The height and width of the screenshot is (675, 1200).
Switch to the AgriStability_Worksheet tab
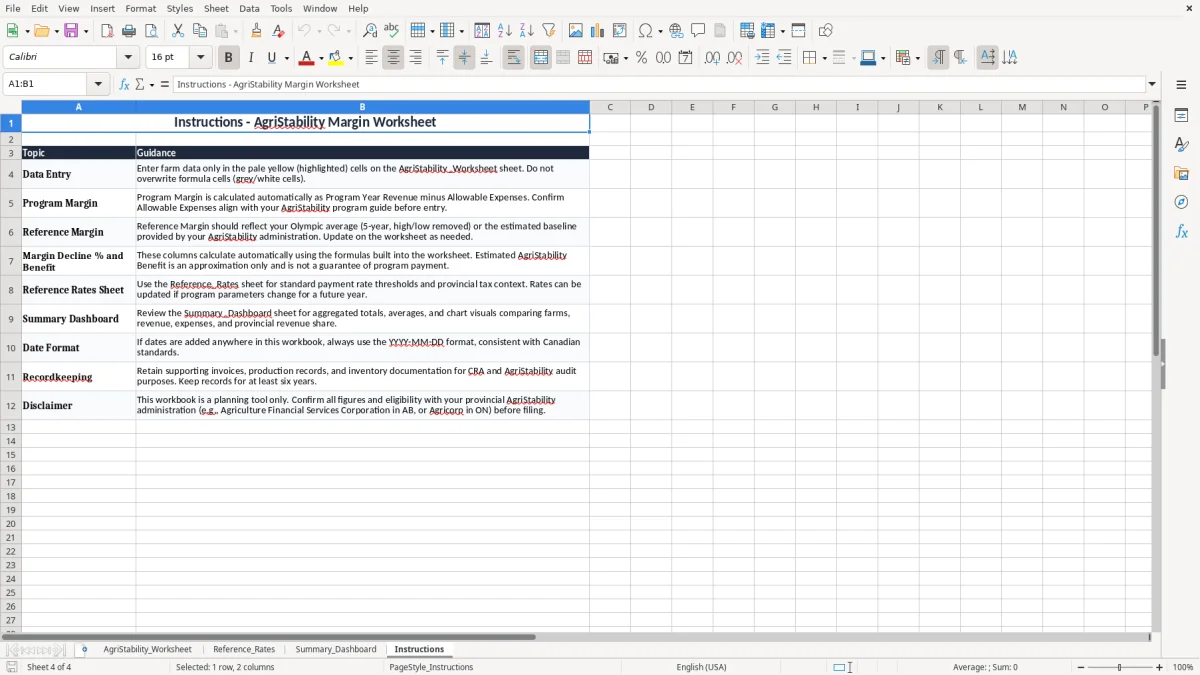click(147, 650)
